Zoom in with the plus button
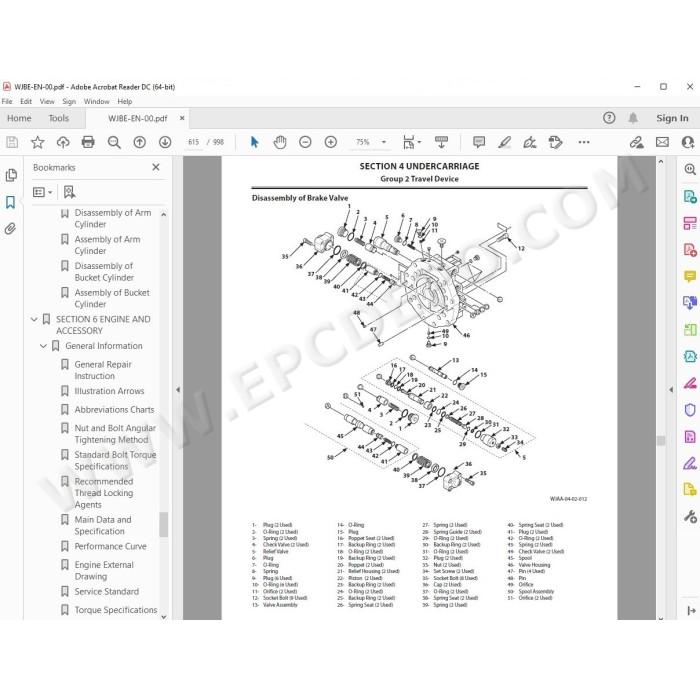This screenshot has width=700, height=700. tap(331, 142)
